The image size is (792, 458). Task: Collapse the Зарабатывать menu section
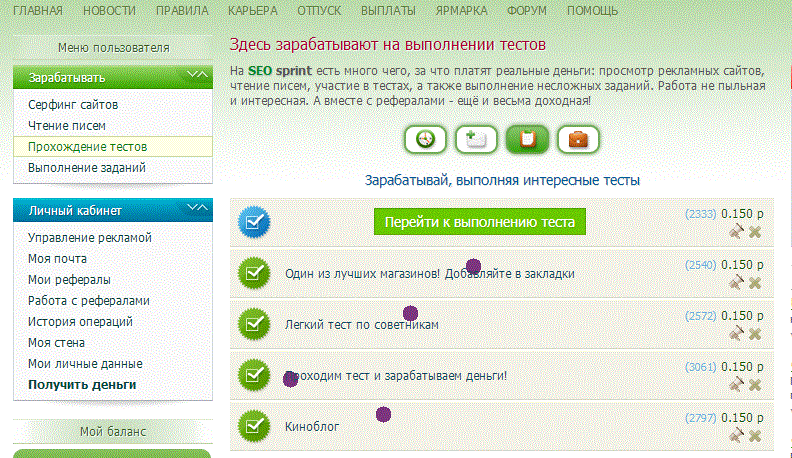pyautogui.click(x=197, y=75)
